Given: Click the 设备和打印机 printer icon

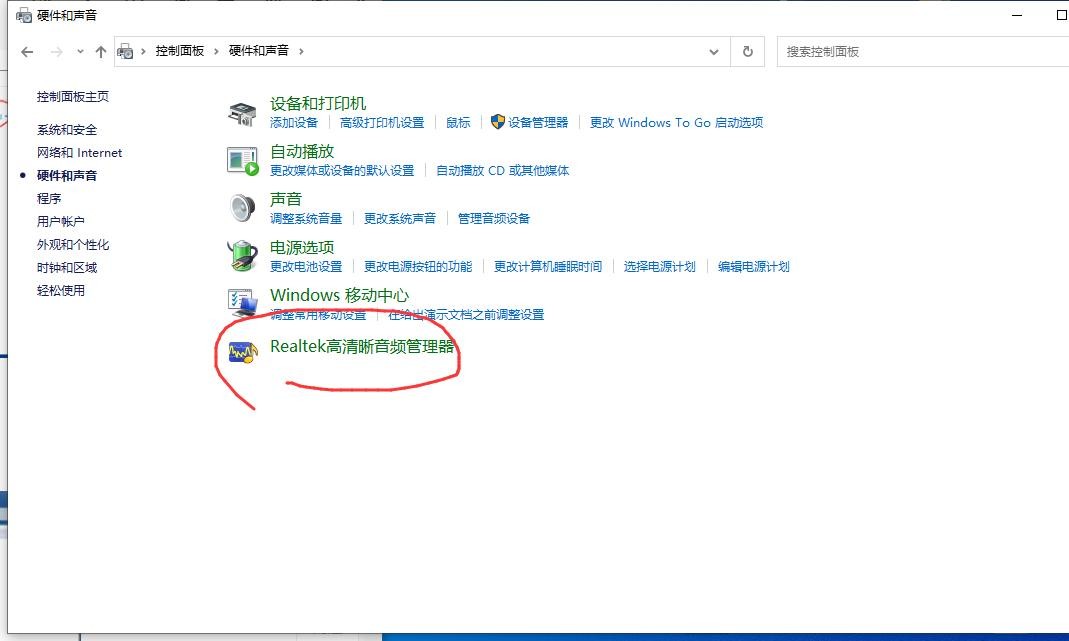Looking at the screenshot, I should [x=240, y=110].
